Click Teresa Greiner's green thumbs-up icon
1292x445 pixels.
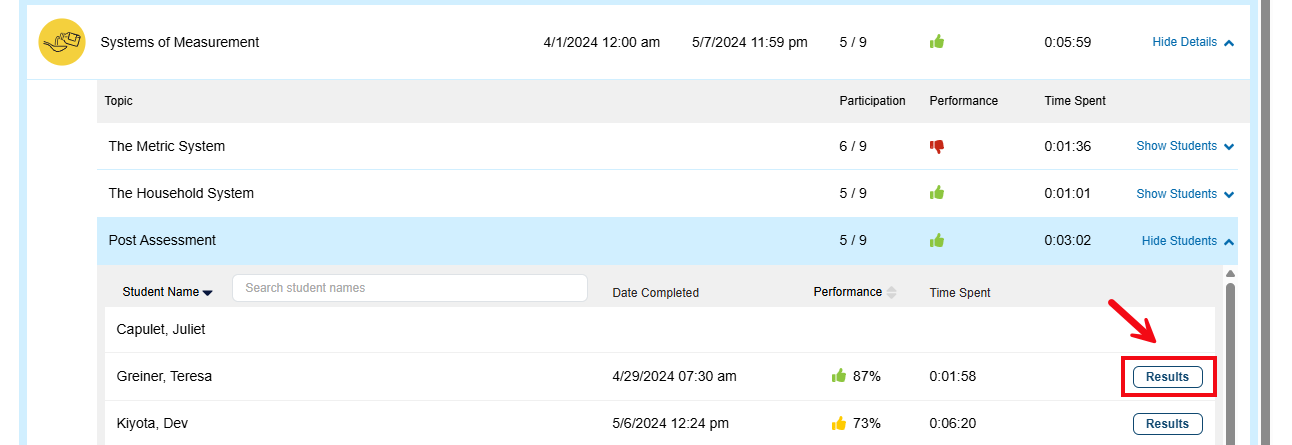coord(839,376)
